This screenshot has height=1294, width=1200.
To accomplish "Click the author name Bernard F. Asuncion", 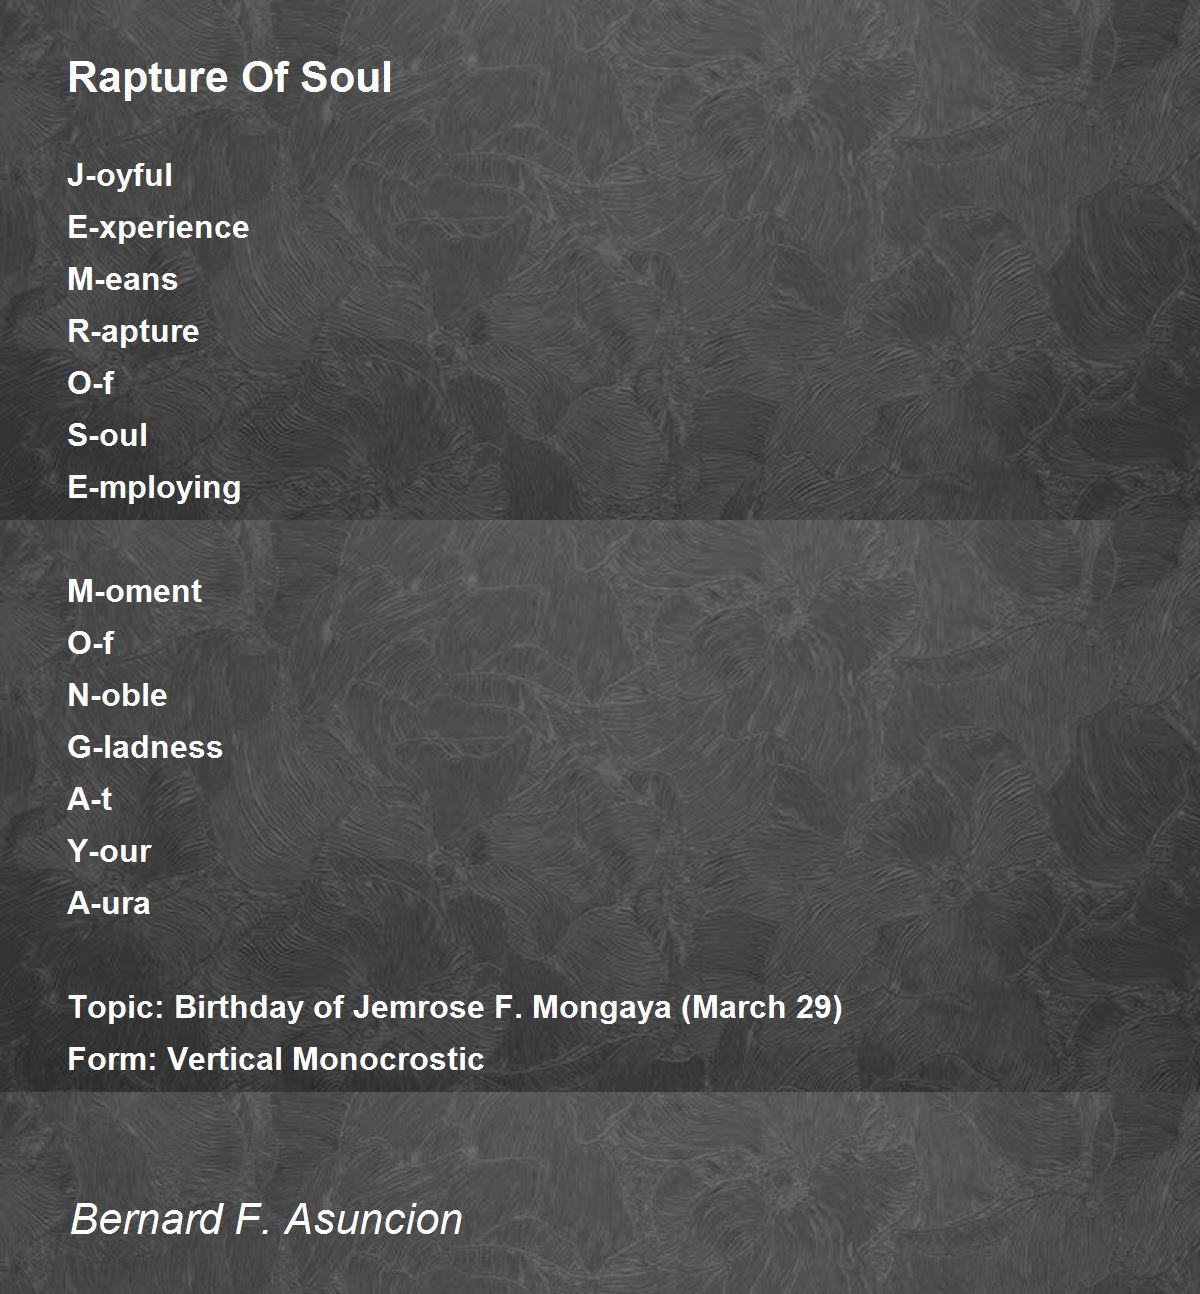I will (x=266, y=1219).
